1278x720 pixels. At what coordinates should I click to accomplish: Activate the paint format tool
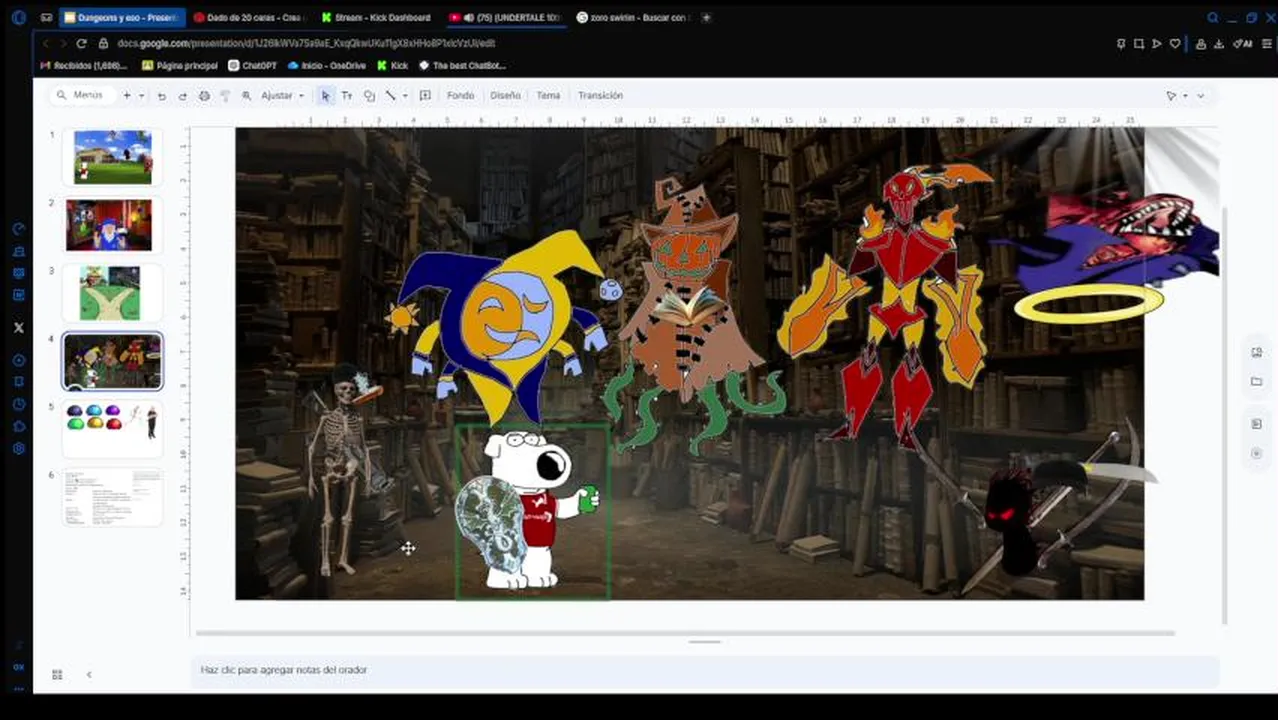[224, 96]
